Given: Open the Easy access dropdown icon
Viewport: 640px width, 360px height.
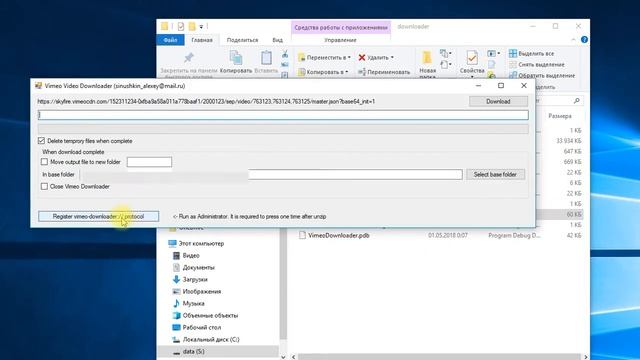Looking at the screenshot, I should [445, 64].
